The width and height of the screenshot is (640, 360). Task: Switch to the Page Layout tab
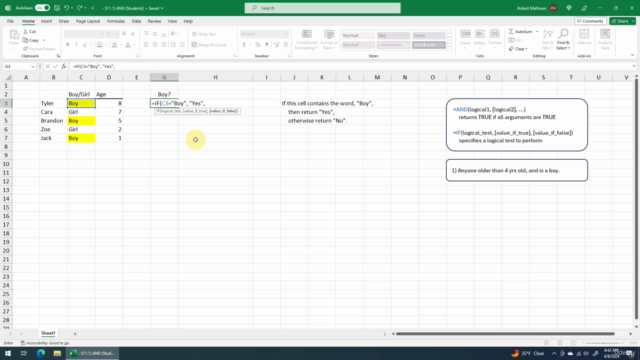(x=88, y=21)
